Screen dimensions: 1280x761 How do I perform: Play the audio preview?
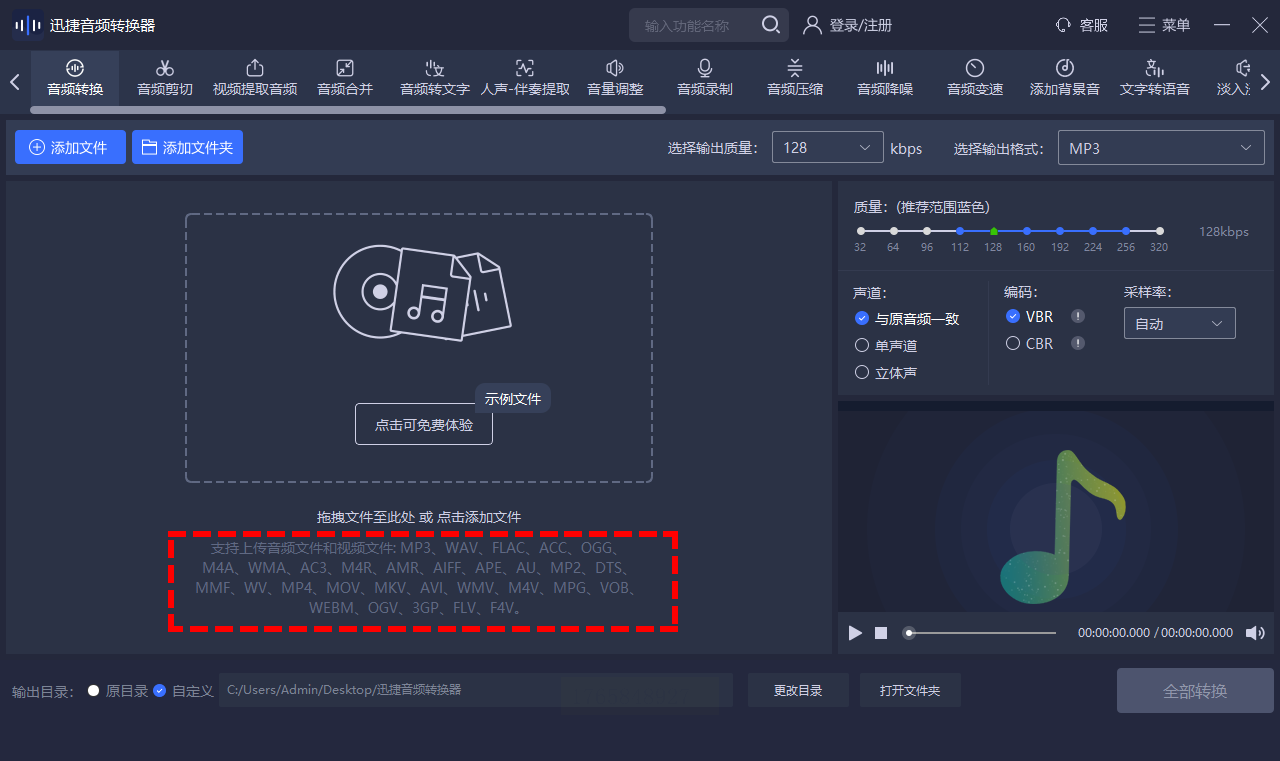pos(855,632)
